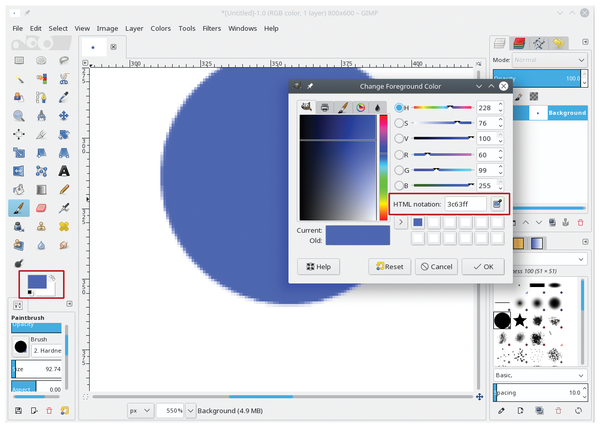The height and width of the screenshot is (428, 600).
Task: Select the Eraser tool
Action: (x=41, y=208)
